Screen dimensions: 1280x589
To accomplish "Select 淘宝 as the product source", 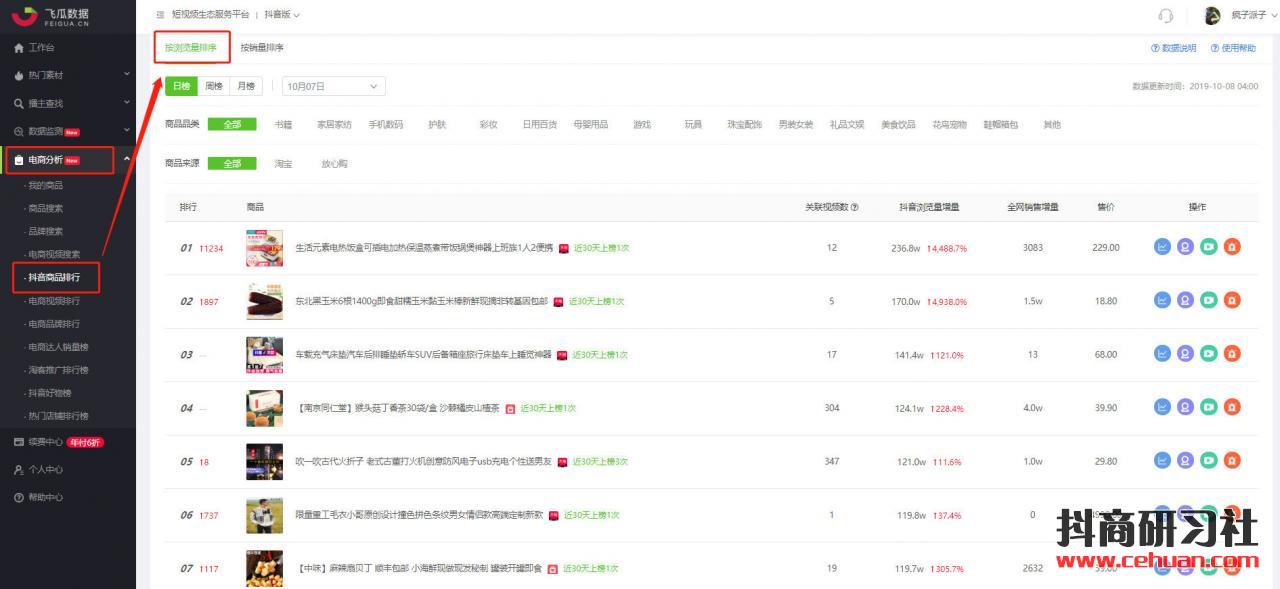I will tap(283, 164).
